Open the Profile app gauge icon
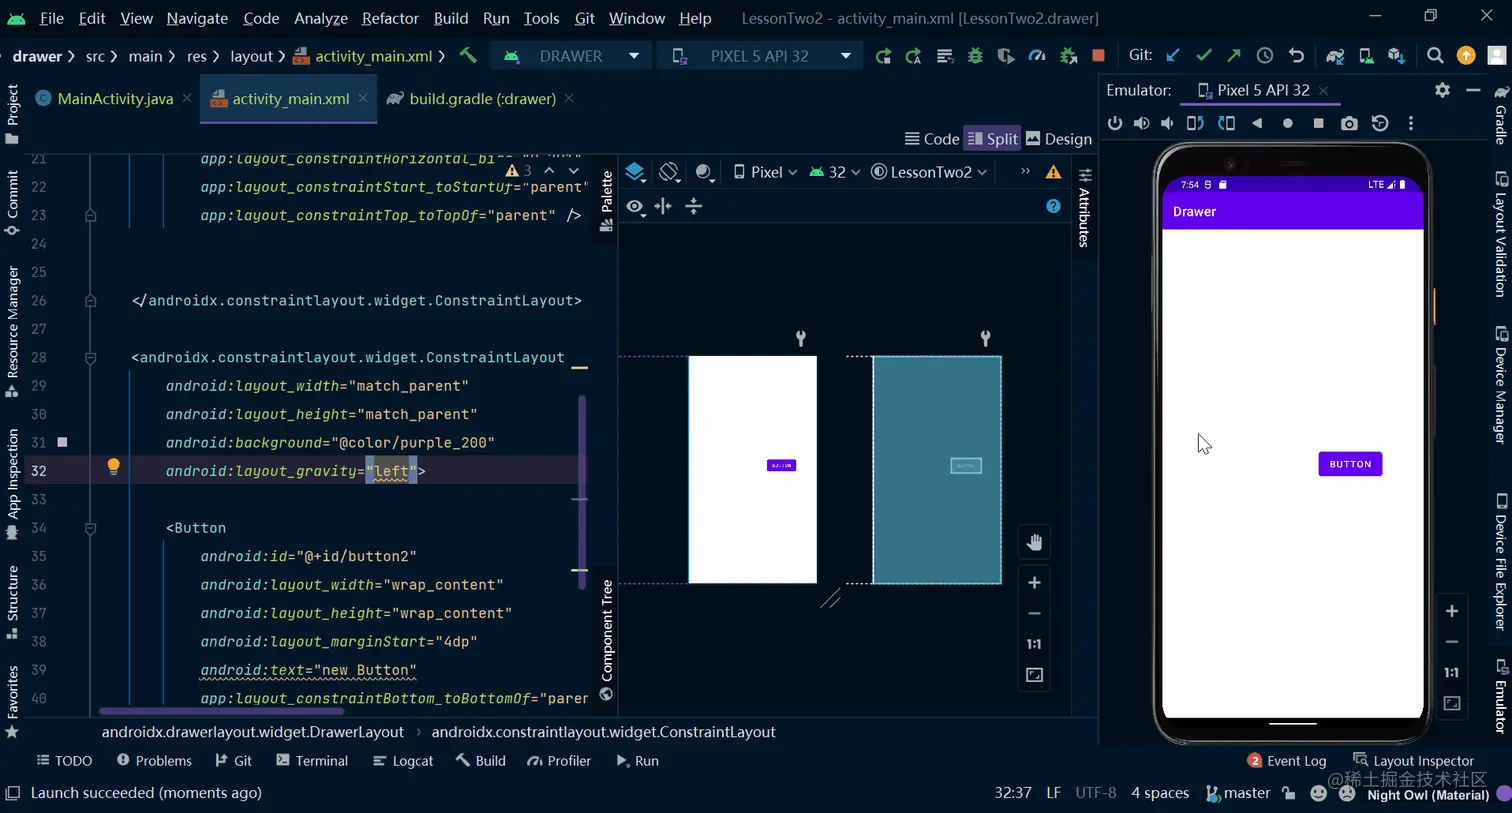1512x813 pixels. [x=1037, y=56]
